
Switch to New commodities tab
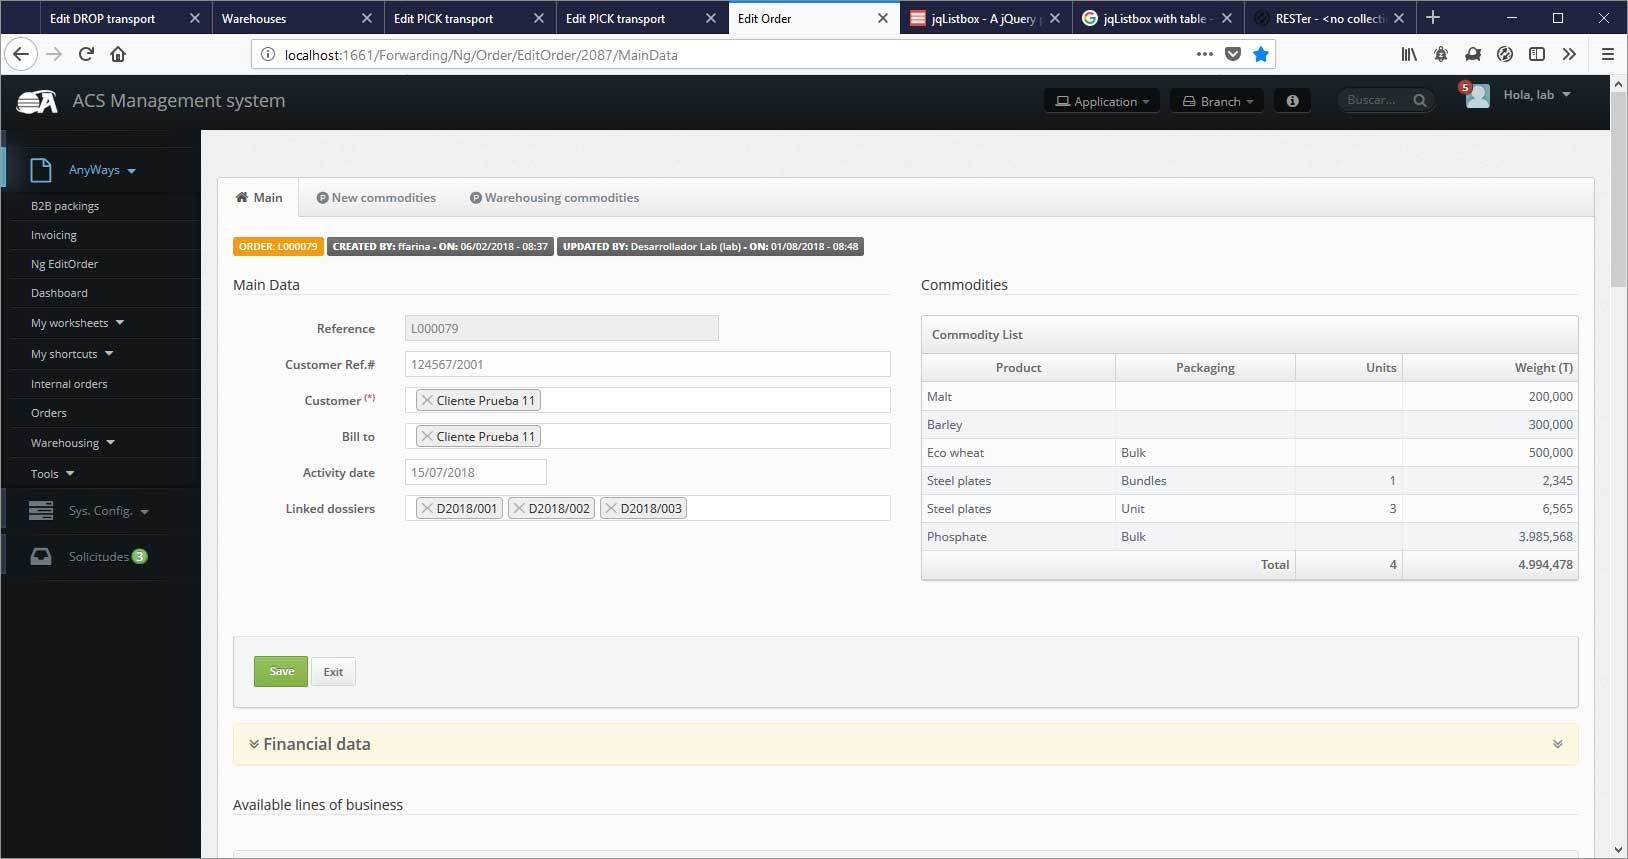376,197
